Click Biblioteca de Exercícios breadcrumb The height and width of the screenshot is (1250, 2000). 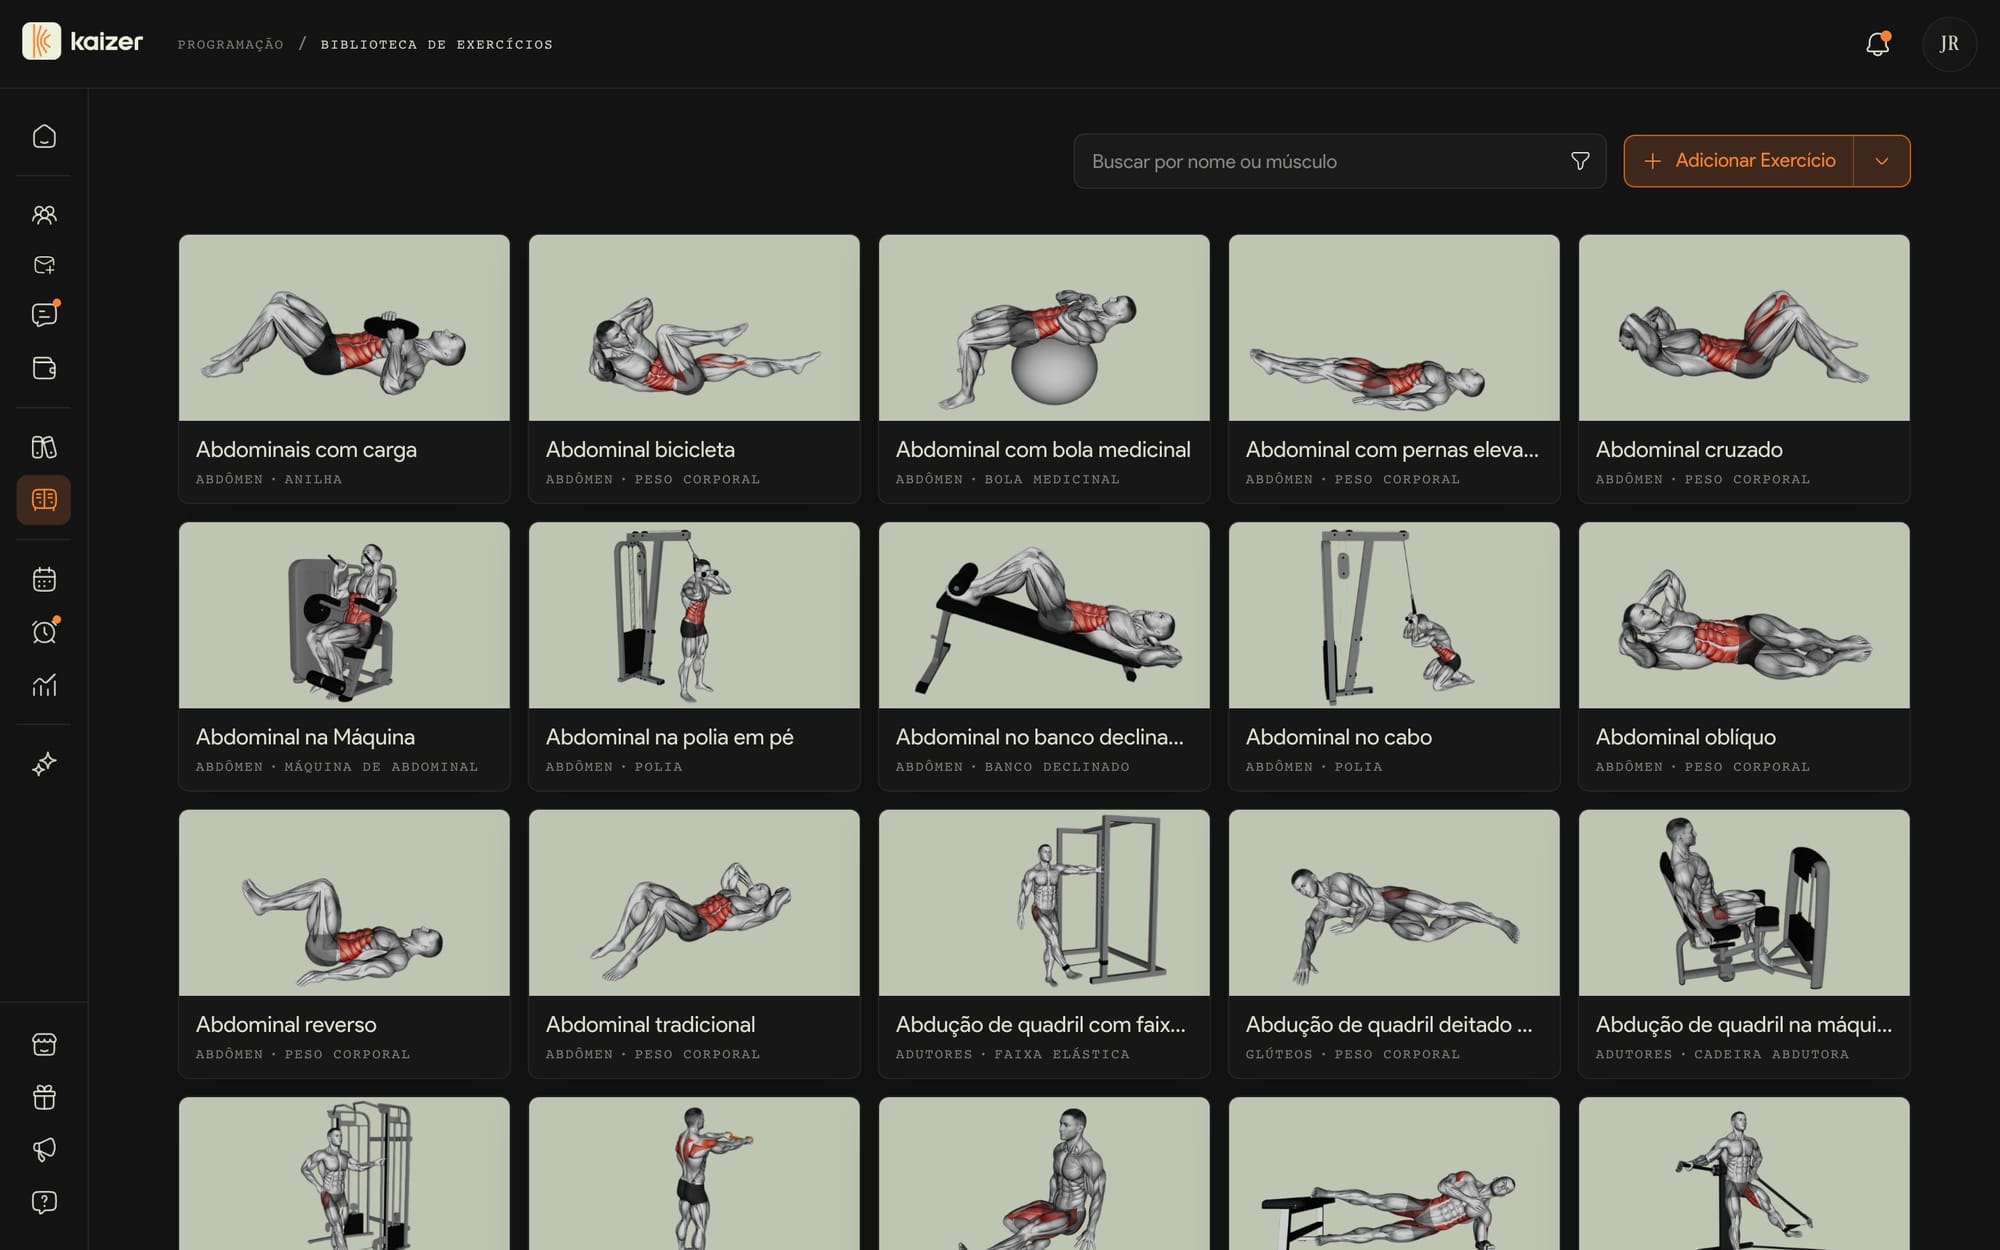coord(437,44)
